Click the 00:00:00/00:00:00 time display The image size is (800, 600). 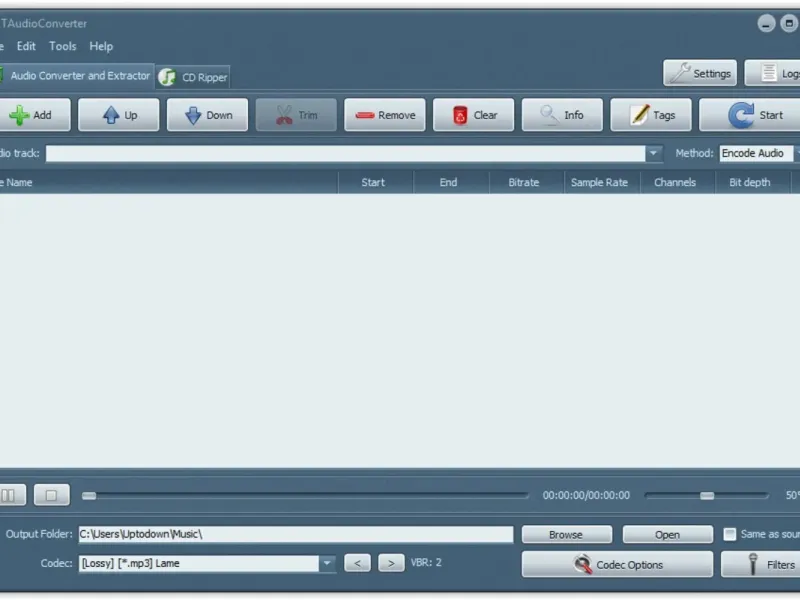(x=586, y=495)
